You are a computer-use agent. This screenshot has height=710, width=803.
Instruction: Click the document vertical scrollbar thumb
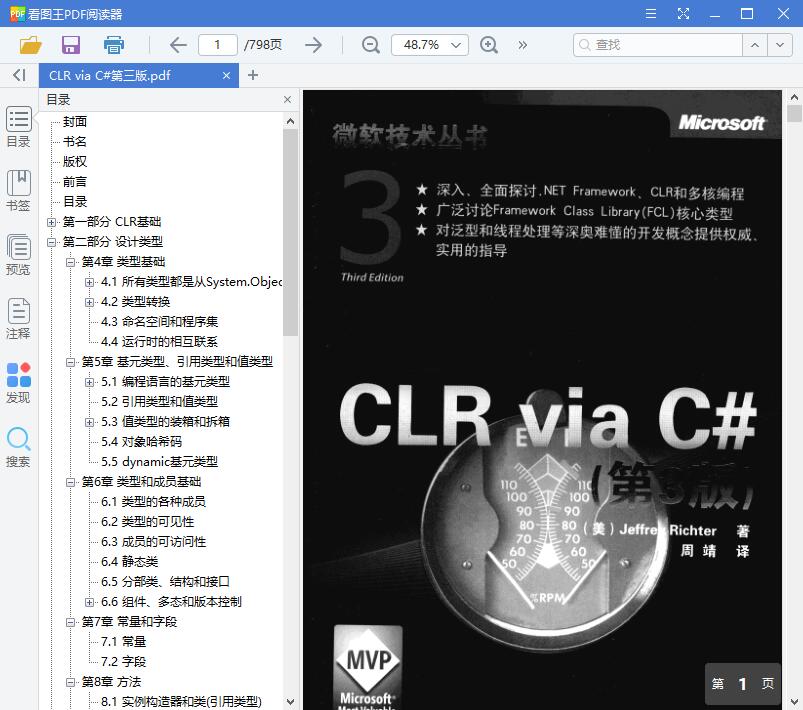(x=794, y=113)
